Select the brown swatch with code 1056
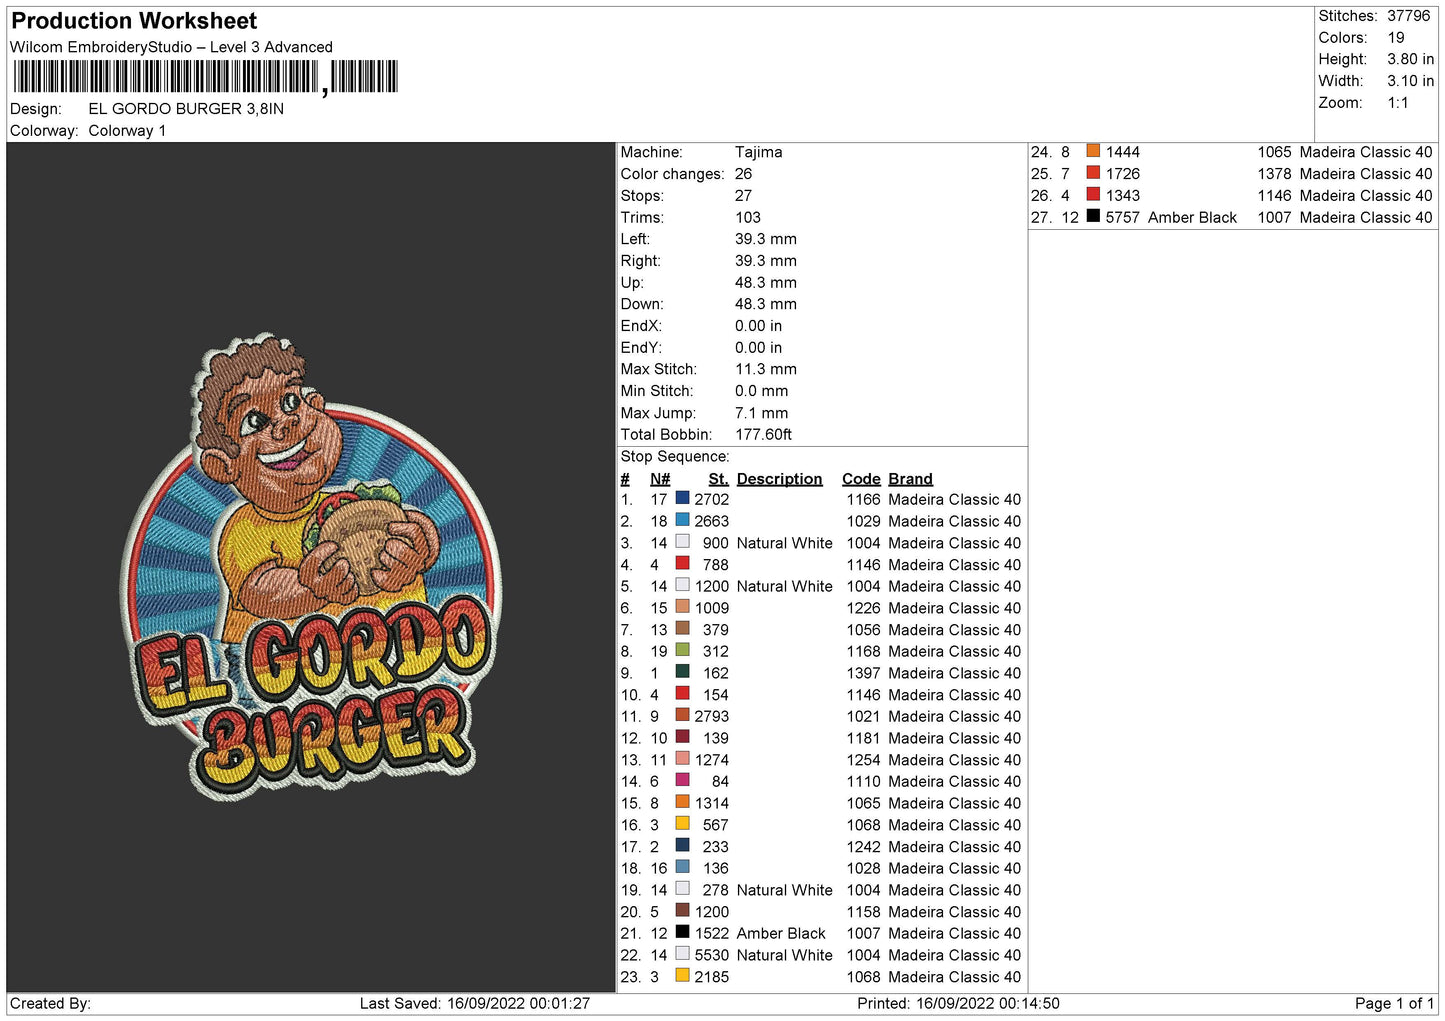This screenshot has height=1021, width=1445. pos(682,628)
